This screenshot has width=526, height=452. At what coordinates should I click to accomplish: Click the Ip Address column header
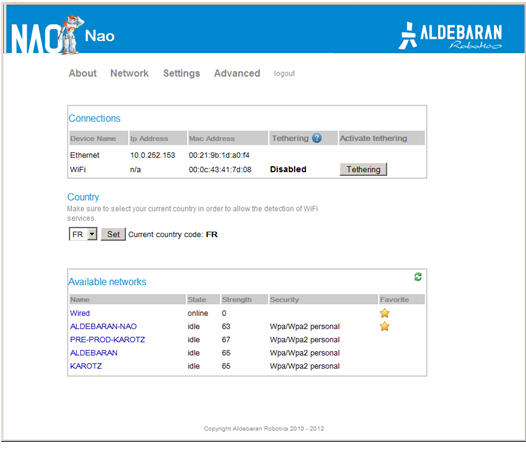158,138
